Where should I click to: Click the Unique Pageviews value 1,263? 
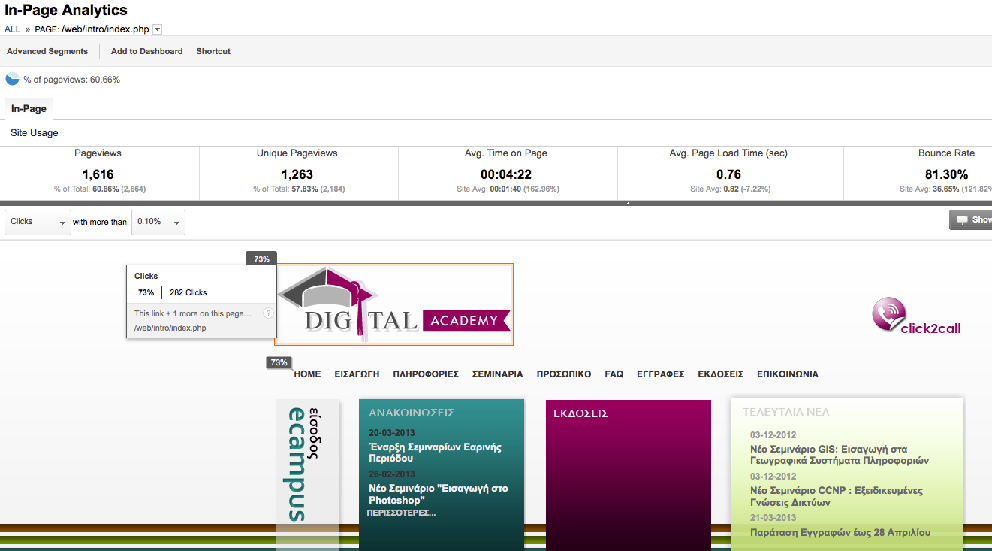pos(297,175)
